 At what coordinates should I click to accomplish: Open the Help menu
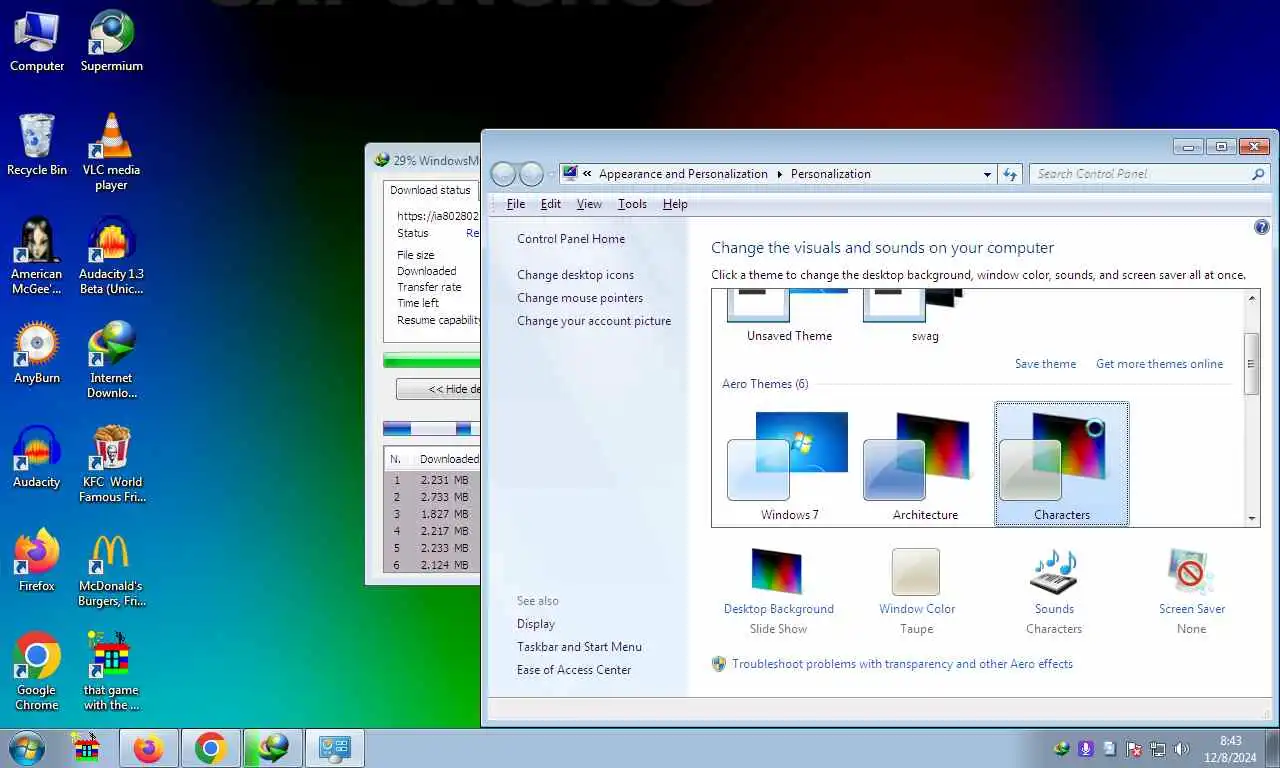(x=675, y=204)
